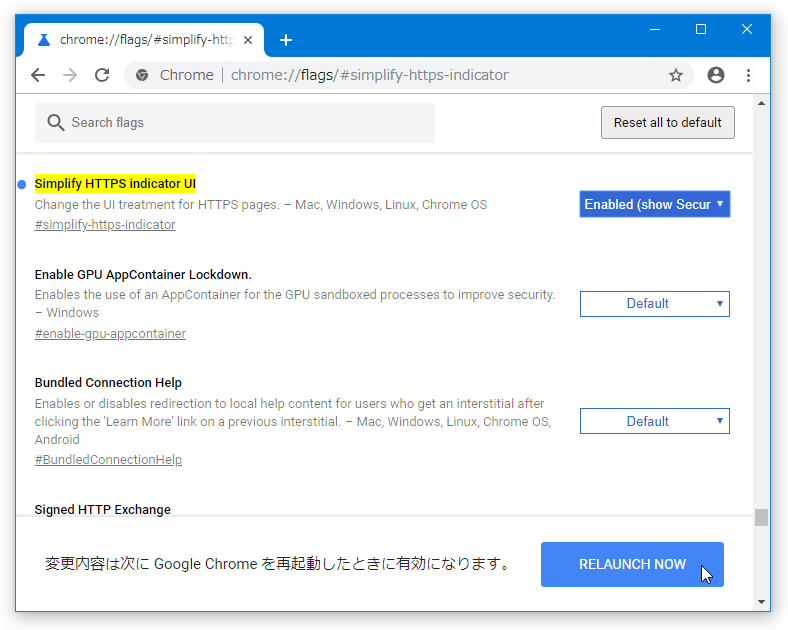Click the Enable GPU AppContainer Lockdown title

[x=143, y=275]
